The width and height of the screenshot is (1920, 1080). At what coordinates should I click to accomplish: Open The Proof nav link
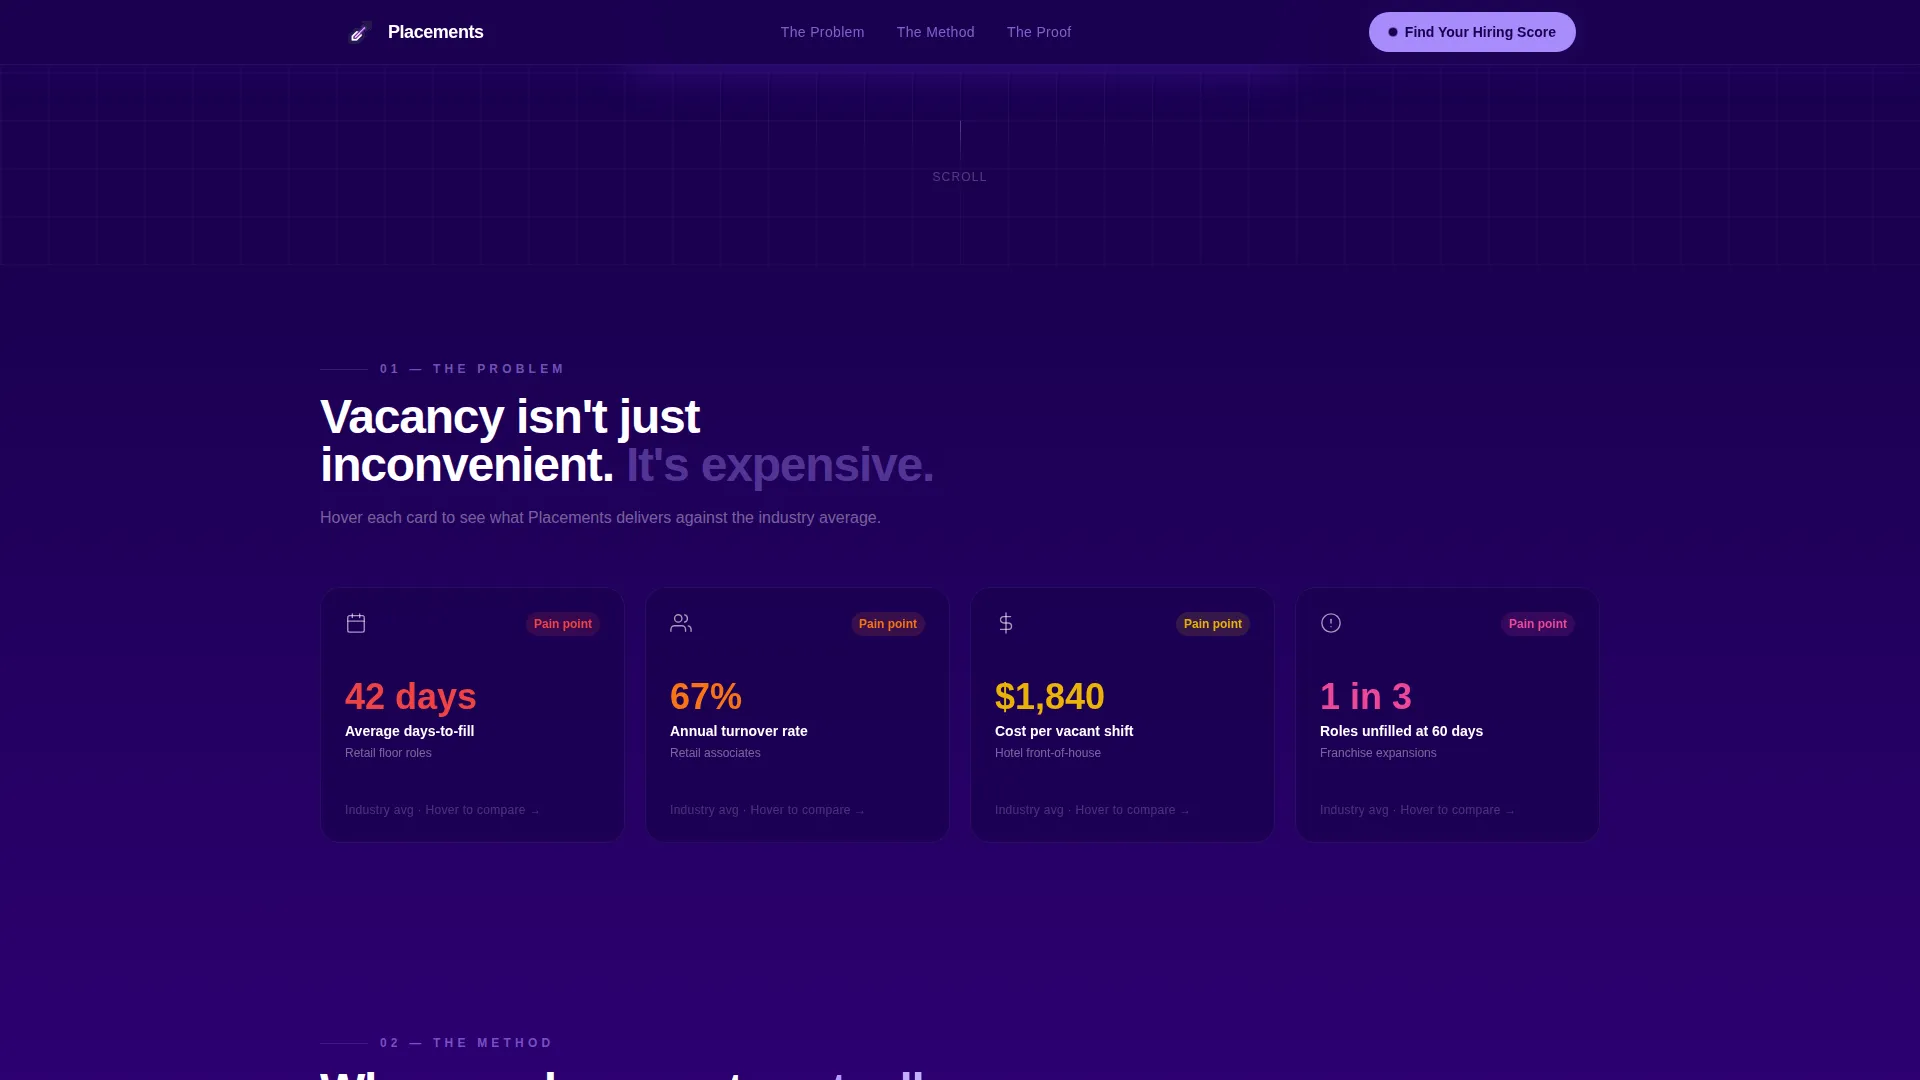[1039, 32]
